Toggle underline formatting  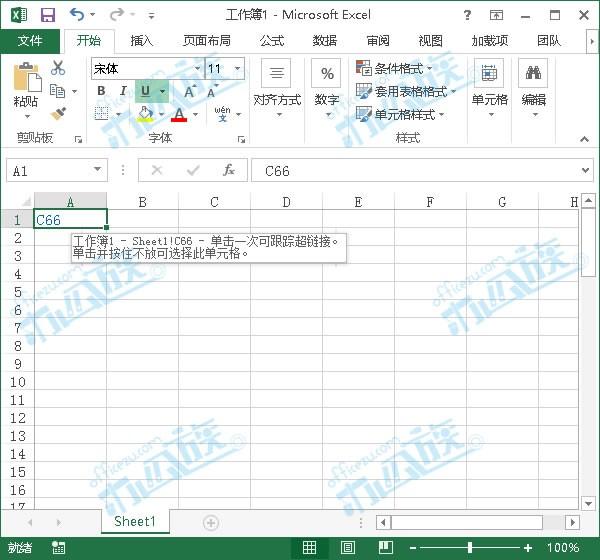[x=145, y=91]
